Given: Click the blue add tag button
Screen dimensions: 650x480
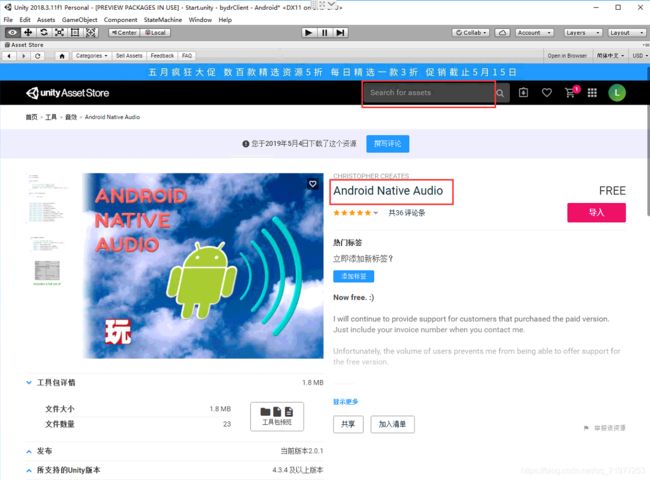Looking at the screenshot, I should (x=354, y=276).
